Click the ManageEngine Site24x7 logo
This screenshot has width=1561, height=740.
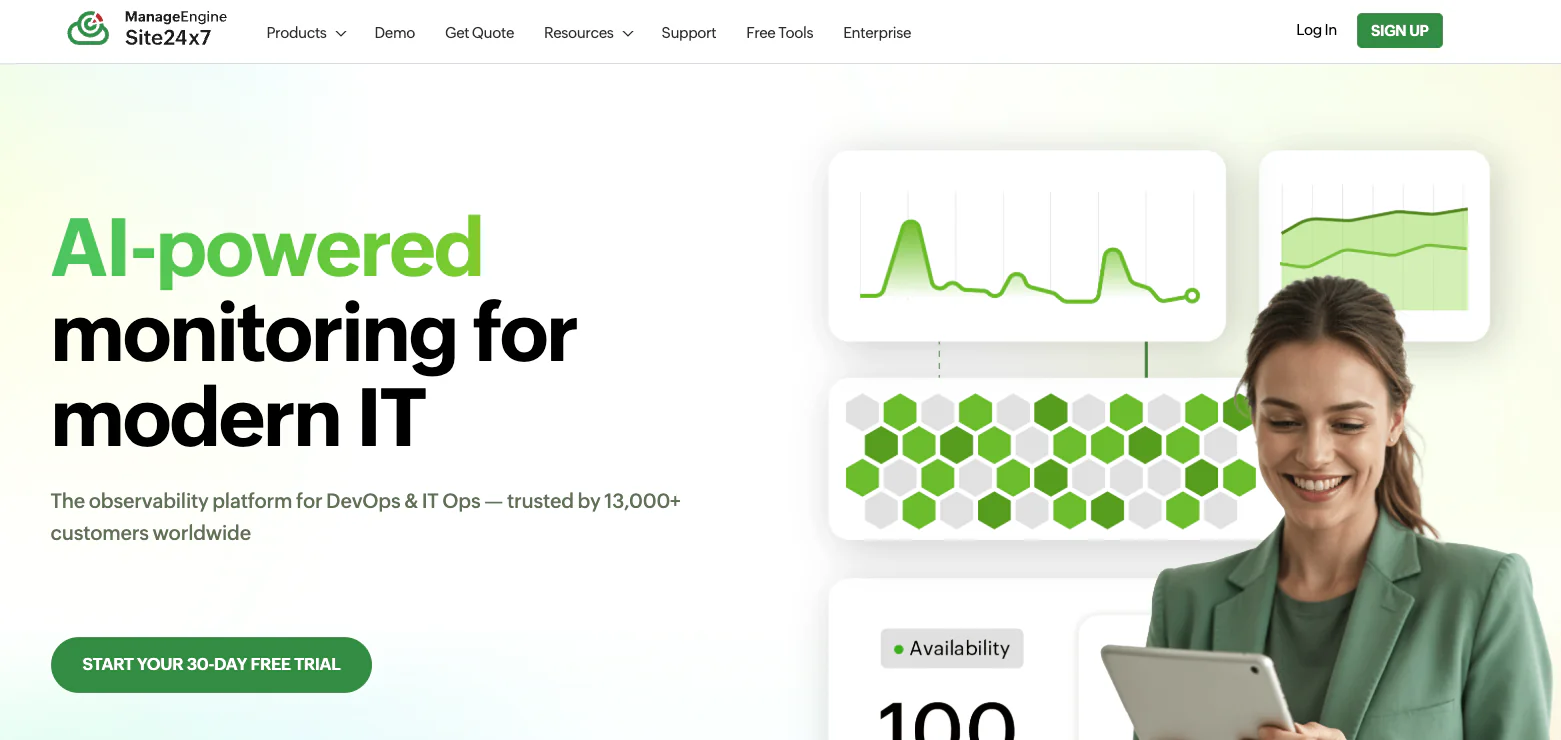pyautogui.click(x=147, y=29)
